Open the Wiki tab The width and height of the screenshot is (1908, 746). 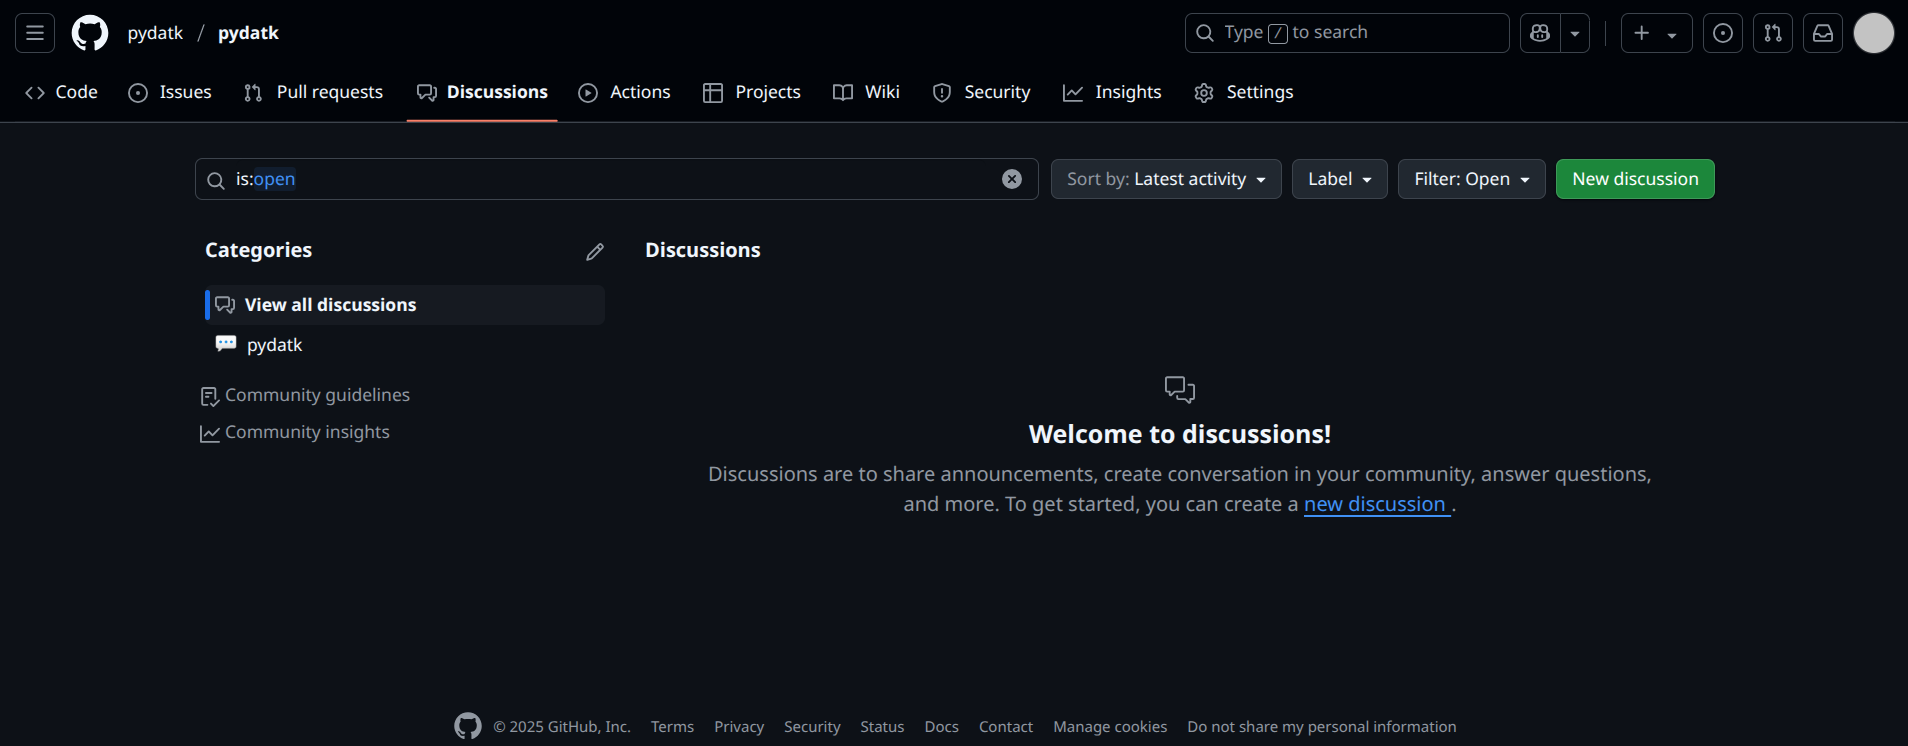[866, 92]
